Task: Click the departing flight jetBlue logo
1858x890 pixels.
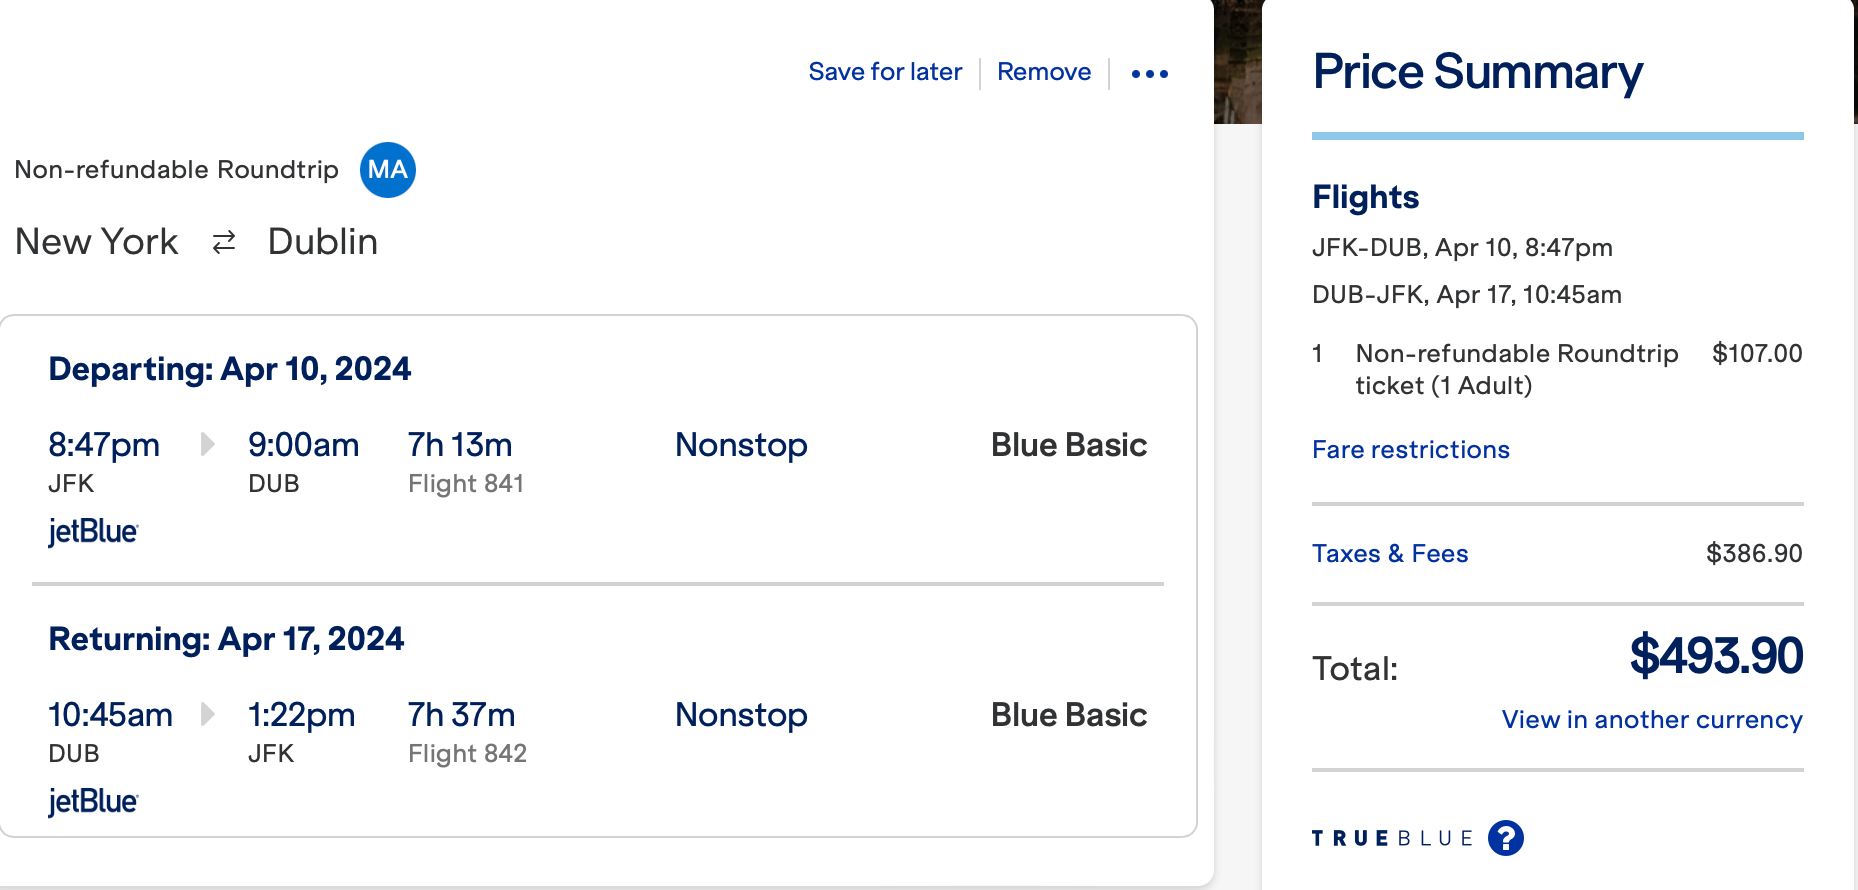Action: click(x=93, y=531)
